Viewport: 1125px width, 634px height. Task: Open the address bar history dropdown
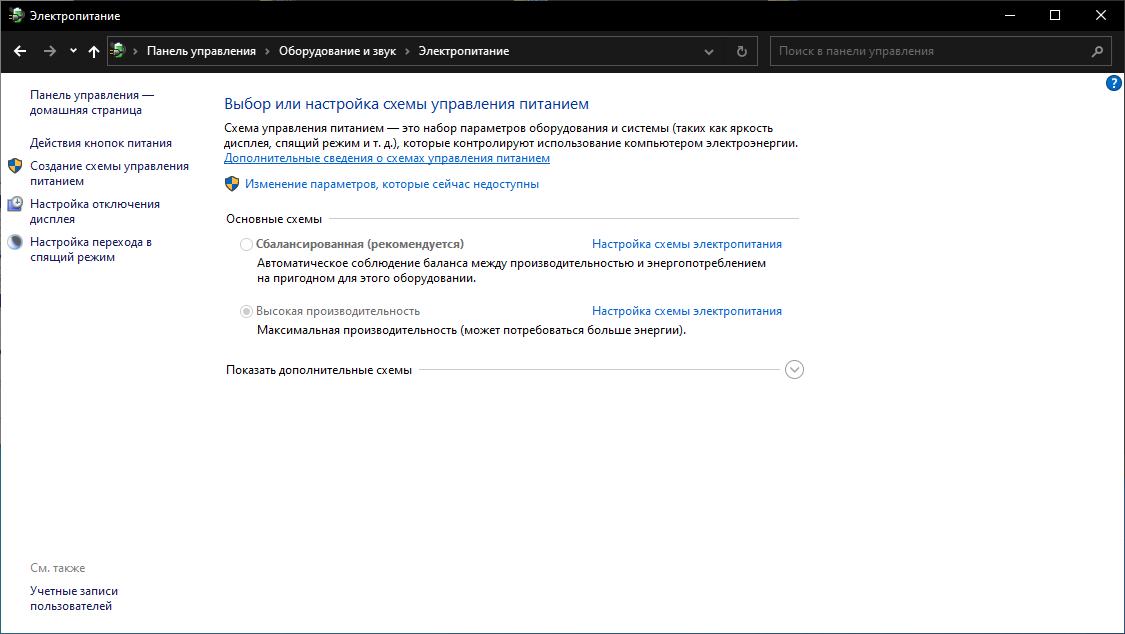pos(709,51)
